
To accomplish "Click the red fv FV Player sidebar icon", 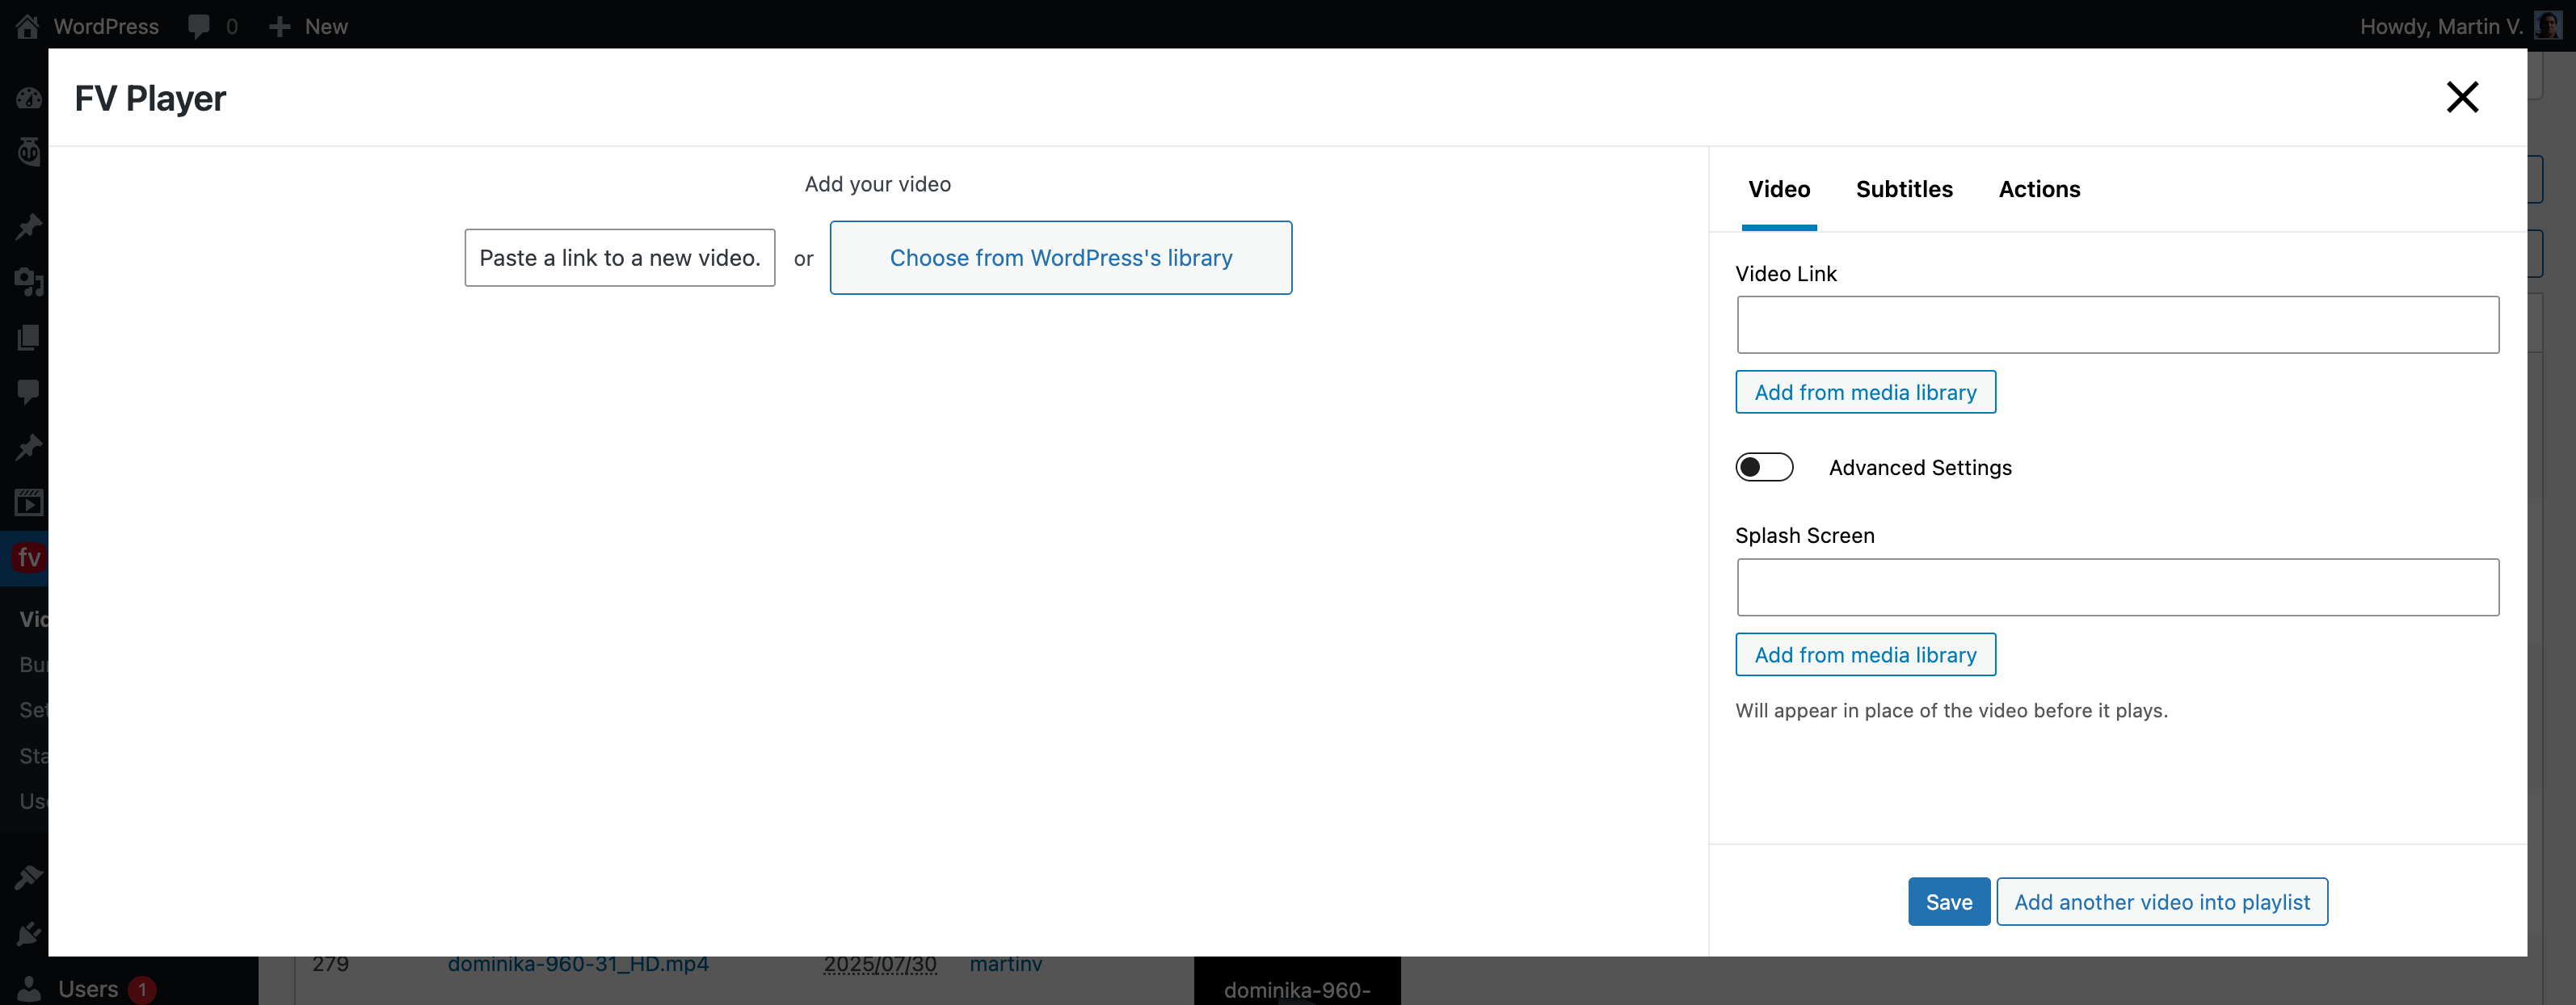I will click(29, 557).
